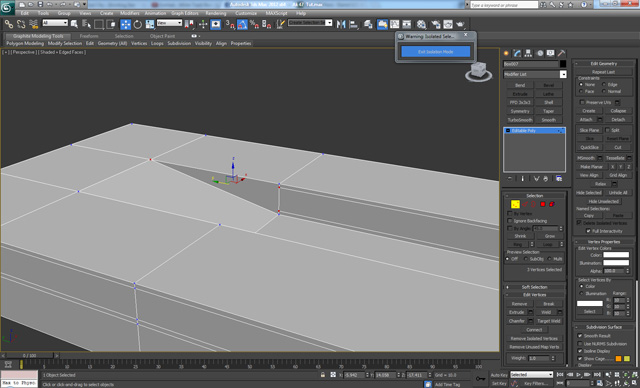Toggle the Split checkbox near Slice Plane
The height and width of the screenshot is (388, 640).
tap(607, 130)
